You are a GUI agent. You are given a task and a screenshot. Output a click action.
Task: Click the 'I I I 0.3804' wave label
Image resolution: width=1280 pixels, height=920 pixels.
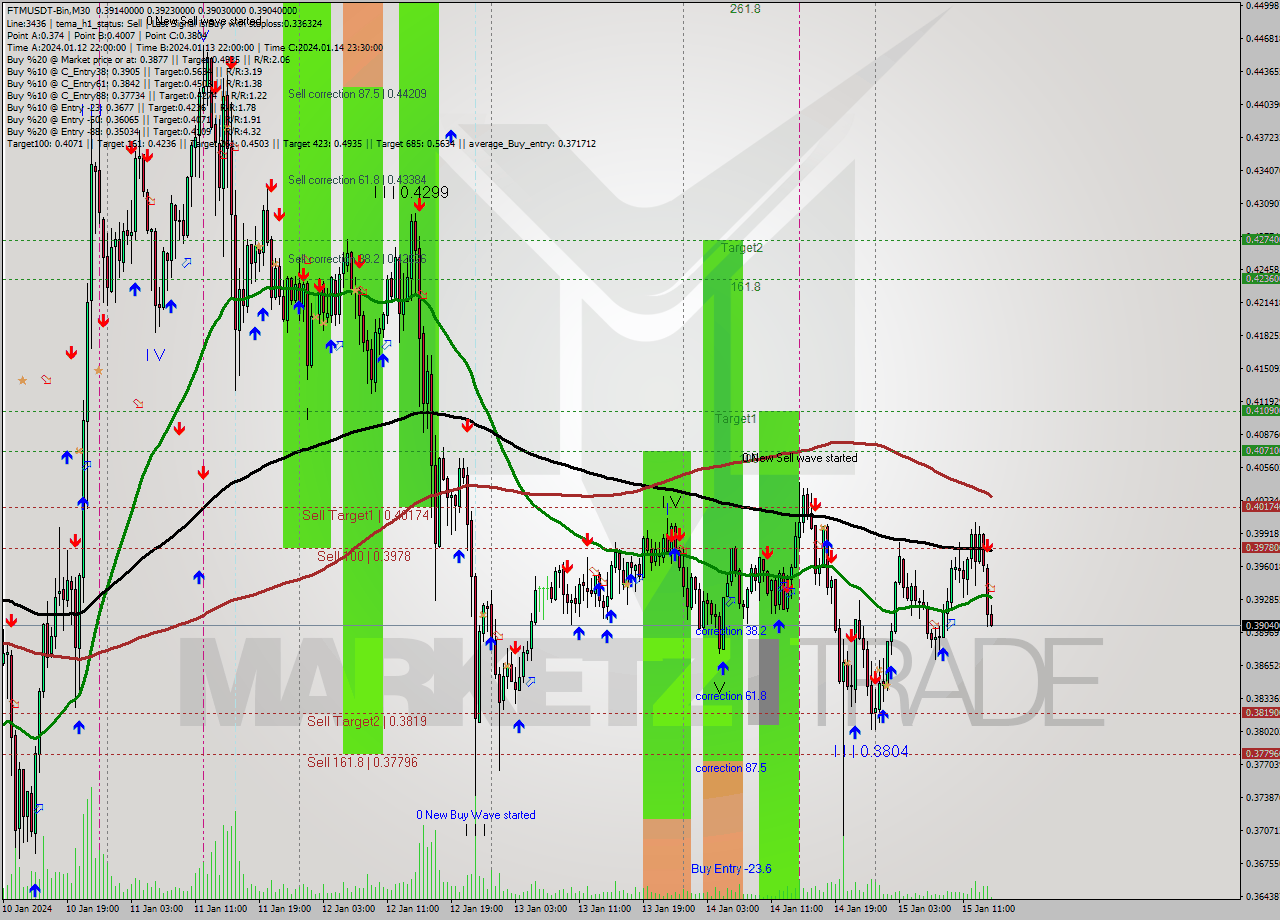(871, 751)
